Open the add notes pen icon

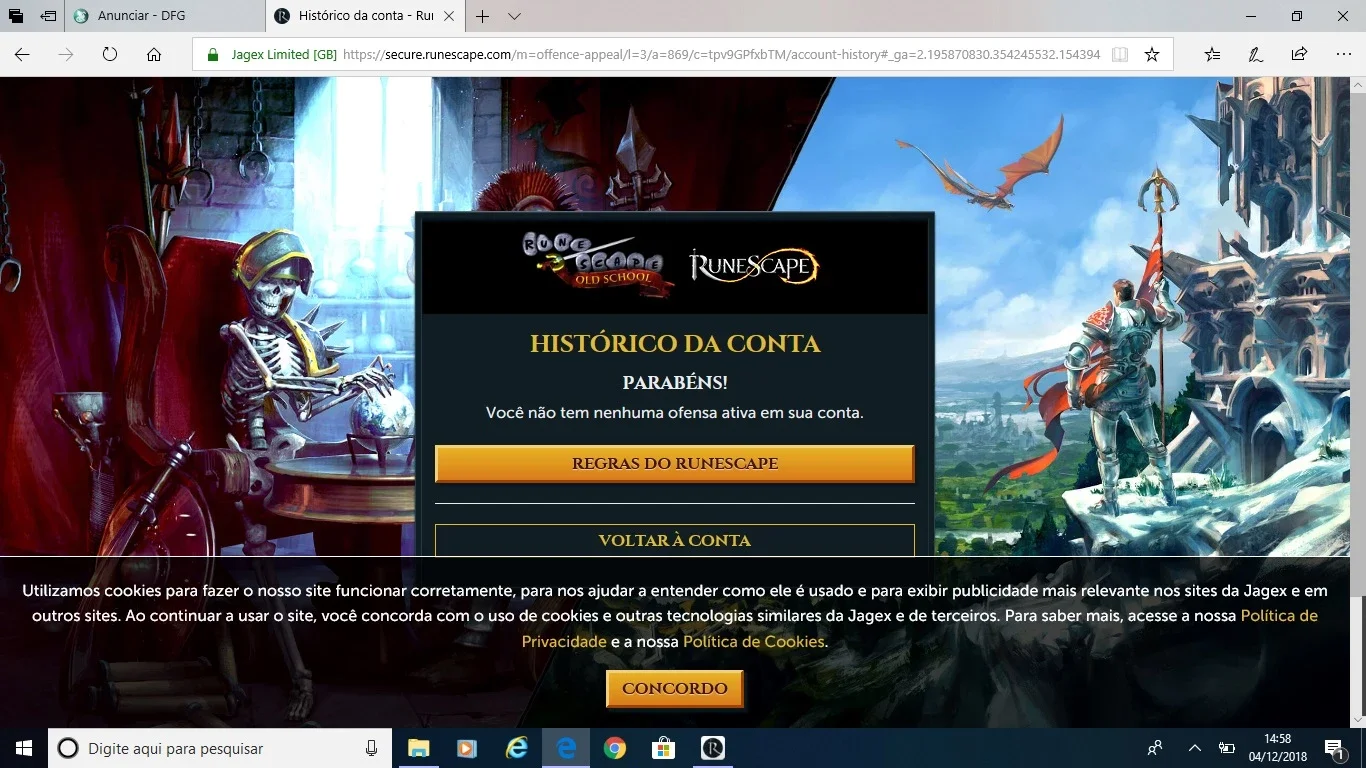click(1256, 55)
